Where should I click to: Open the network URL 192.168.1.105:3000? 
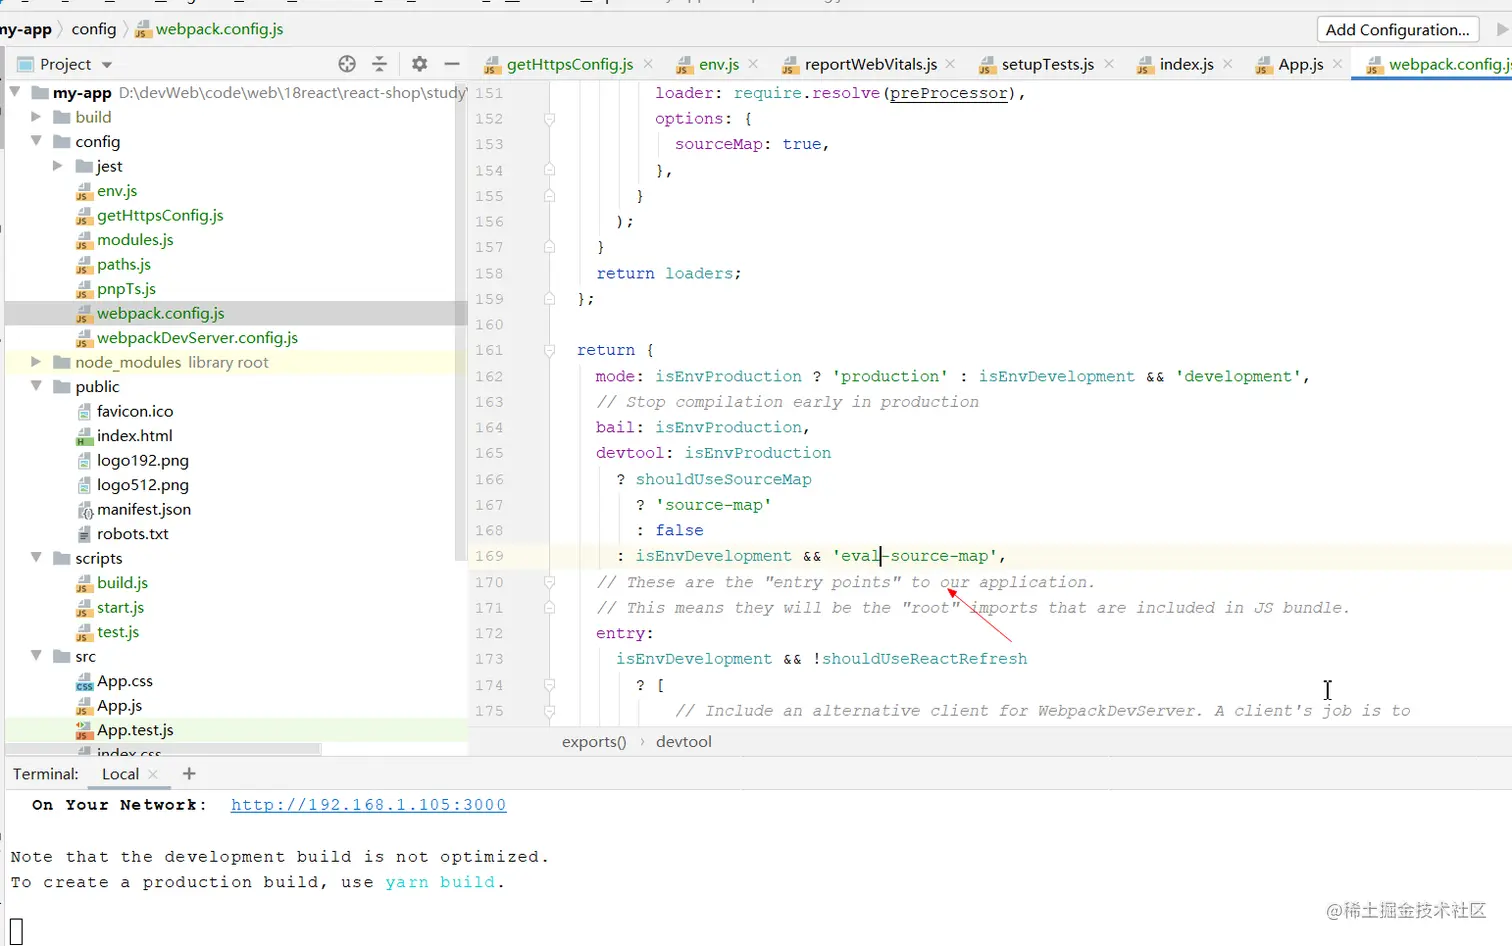(368, 805)
